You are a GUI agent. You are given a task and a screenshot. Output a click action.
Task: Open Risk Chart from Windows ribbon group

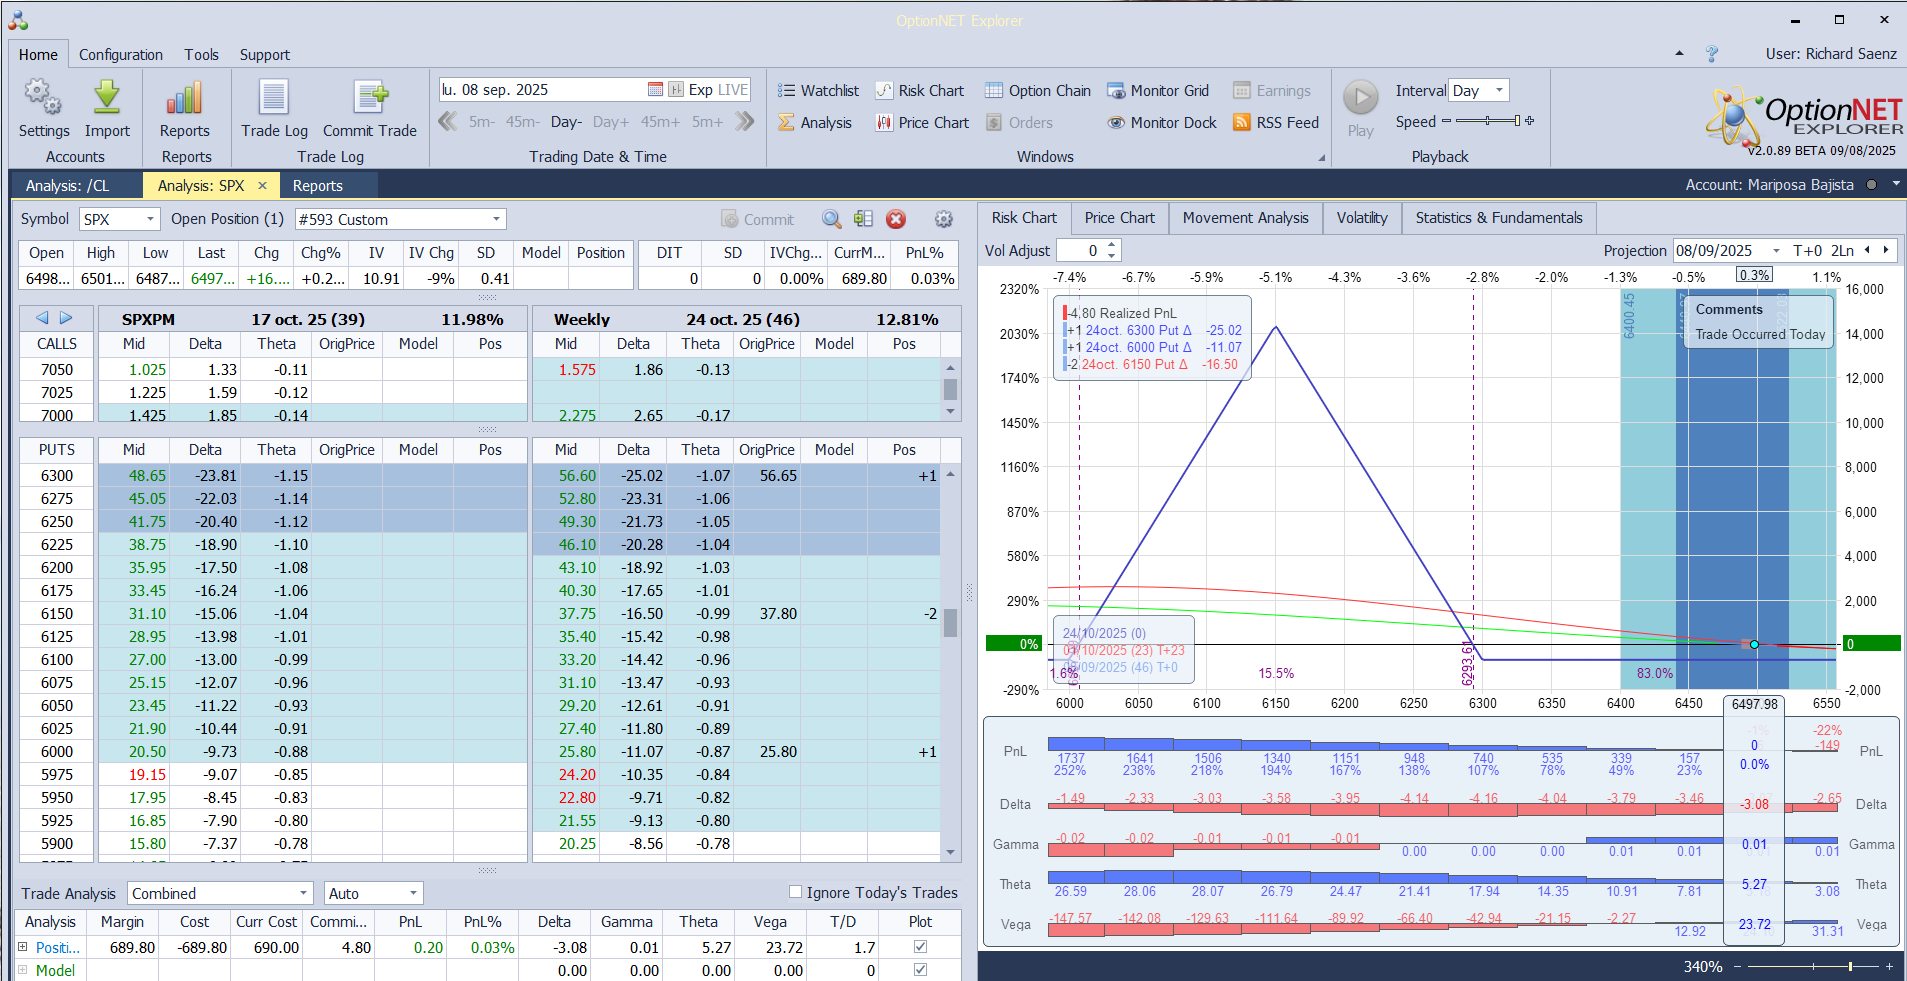pos(920,91)
